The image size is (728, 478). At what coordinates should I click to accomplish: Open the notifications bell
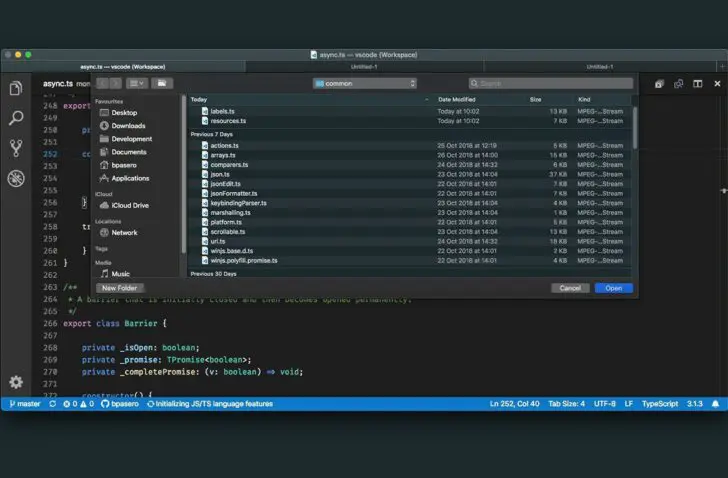[x=715, y=404]
